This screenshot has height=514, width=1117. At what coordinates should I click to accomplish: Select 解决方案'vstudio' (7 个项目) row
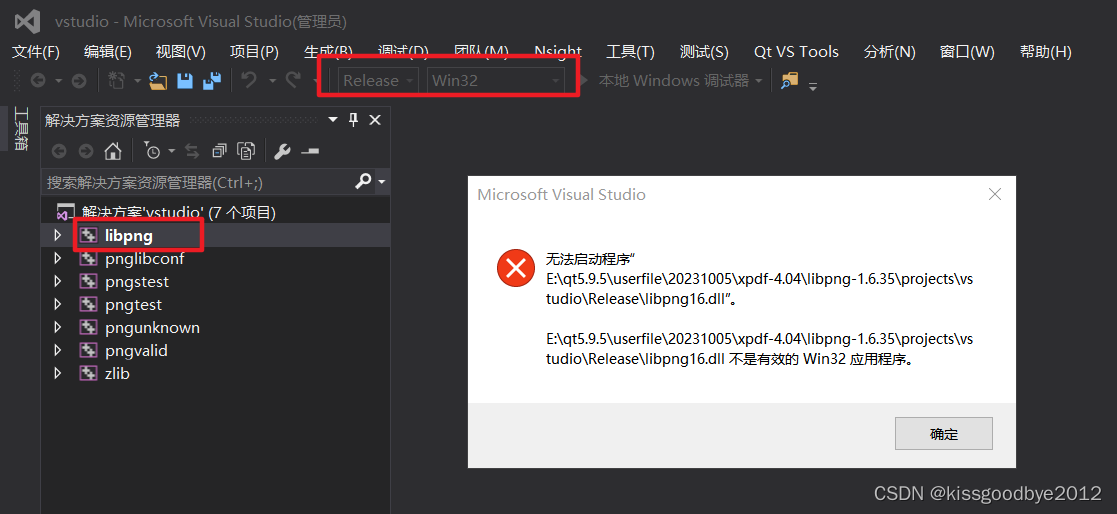pyautogui.click(x=215, y=212)
